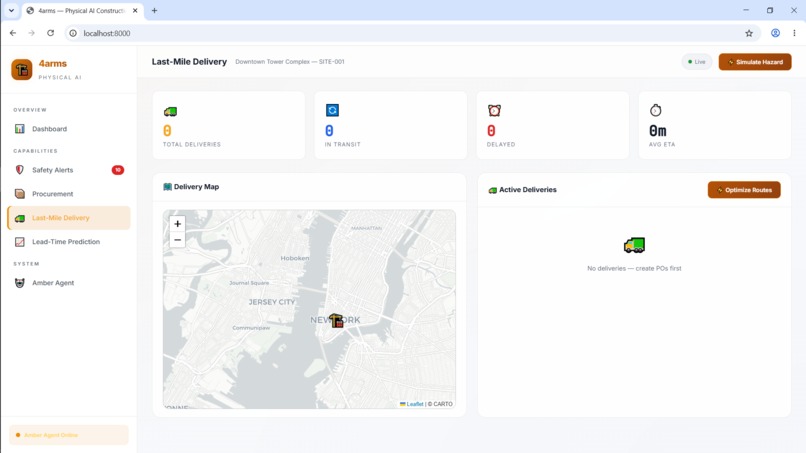Zoom in on the delivery map
The width and height of the screenshot is (806, 453).
177,224
